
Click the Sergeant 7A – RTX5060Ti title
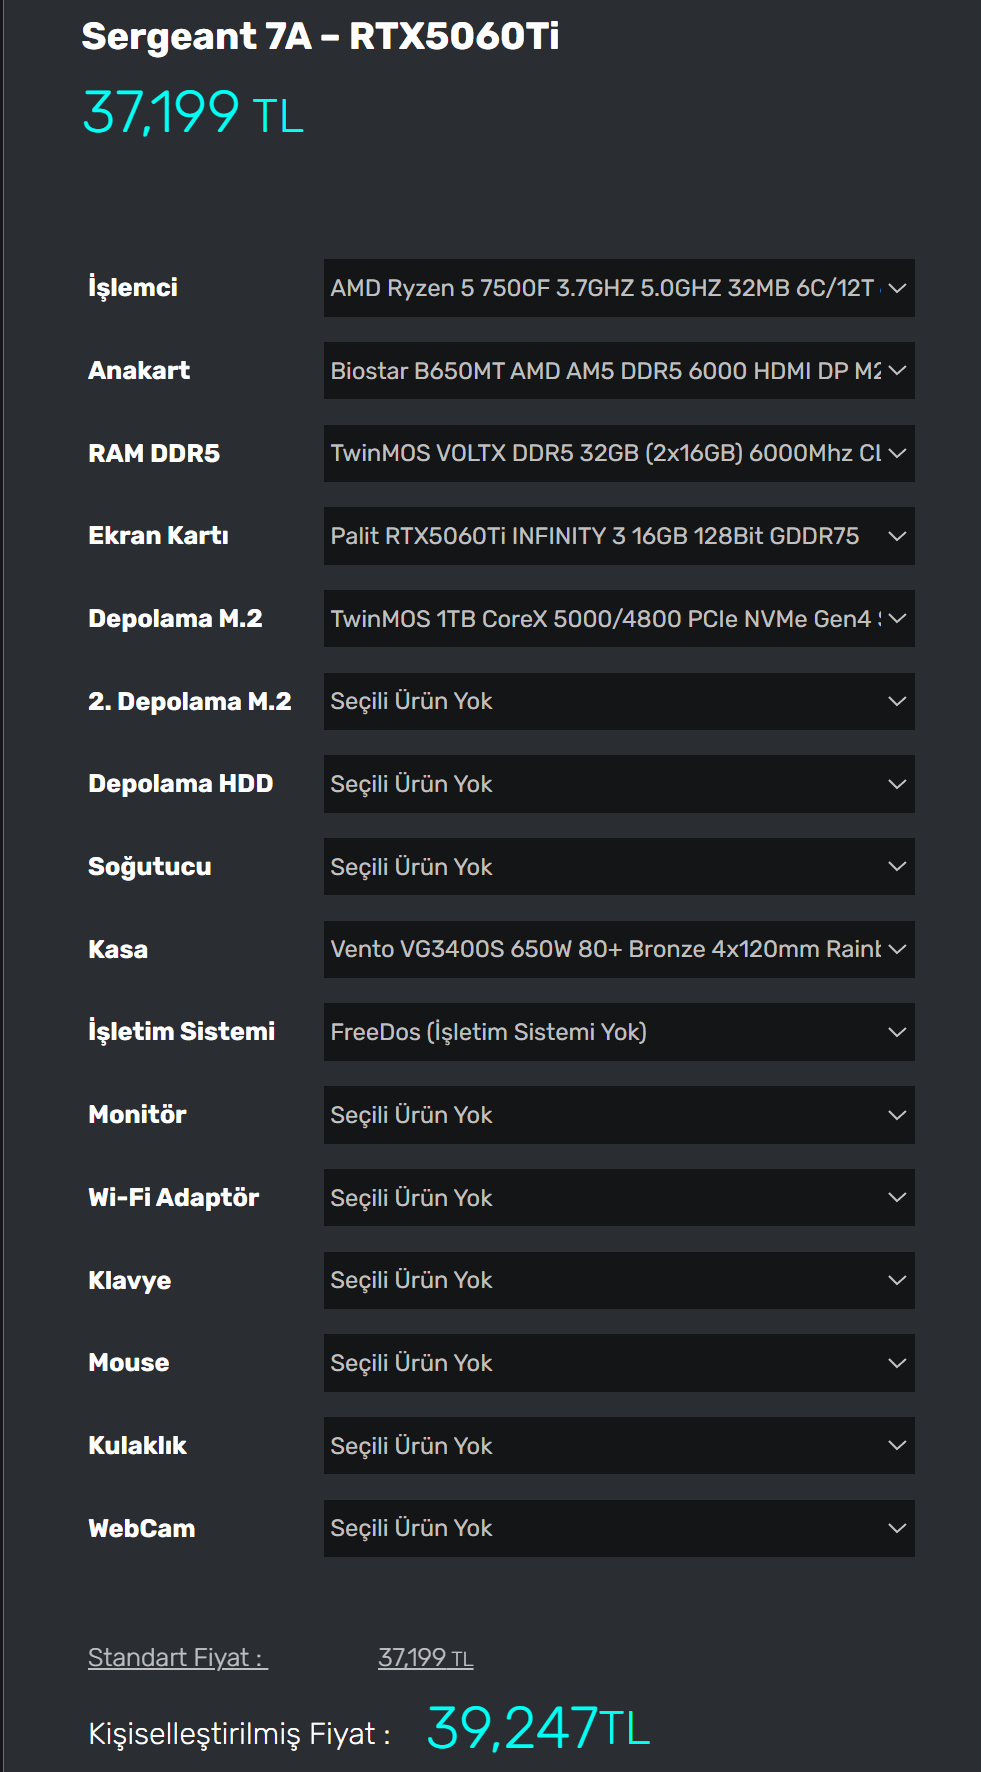coord(320,37)
